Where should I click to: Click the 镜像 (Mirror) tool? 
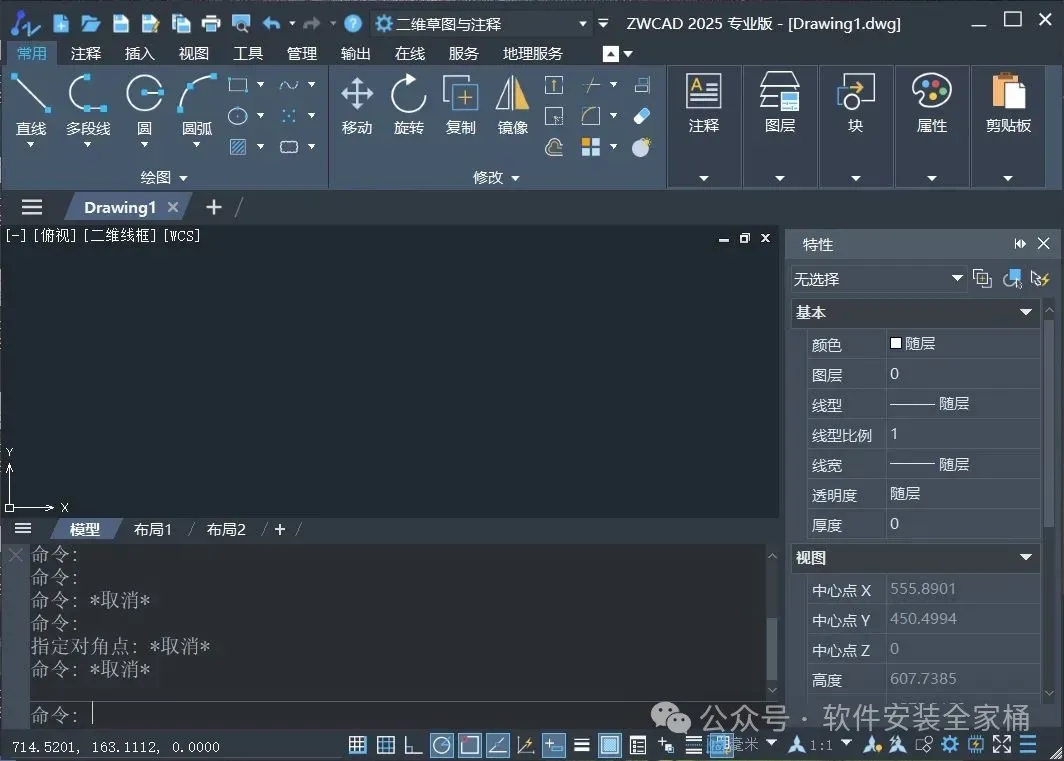tap(512, 105)
